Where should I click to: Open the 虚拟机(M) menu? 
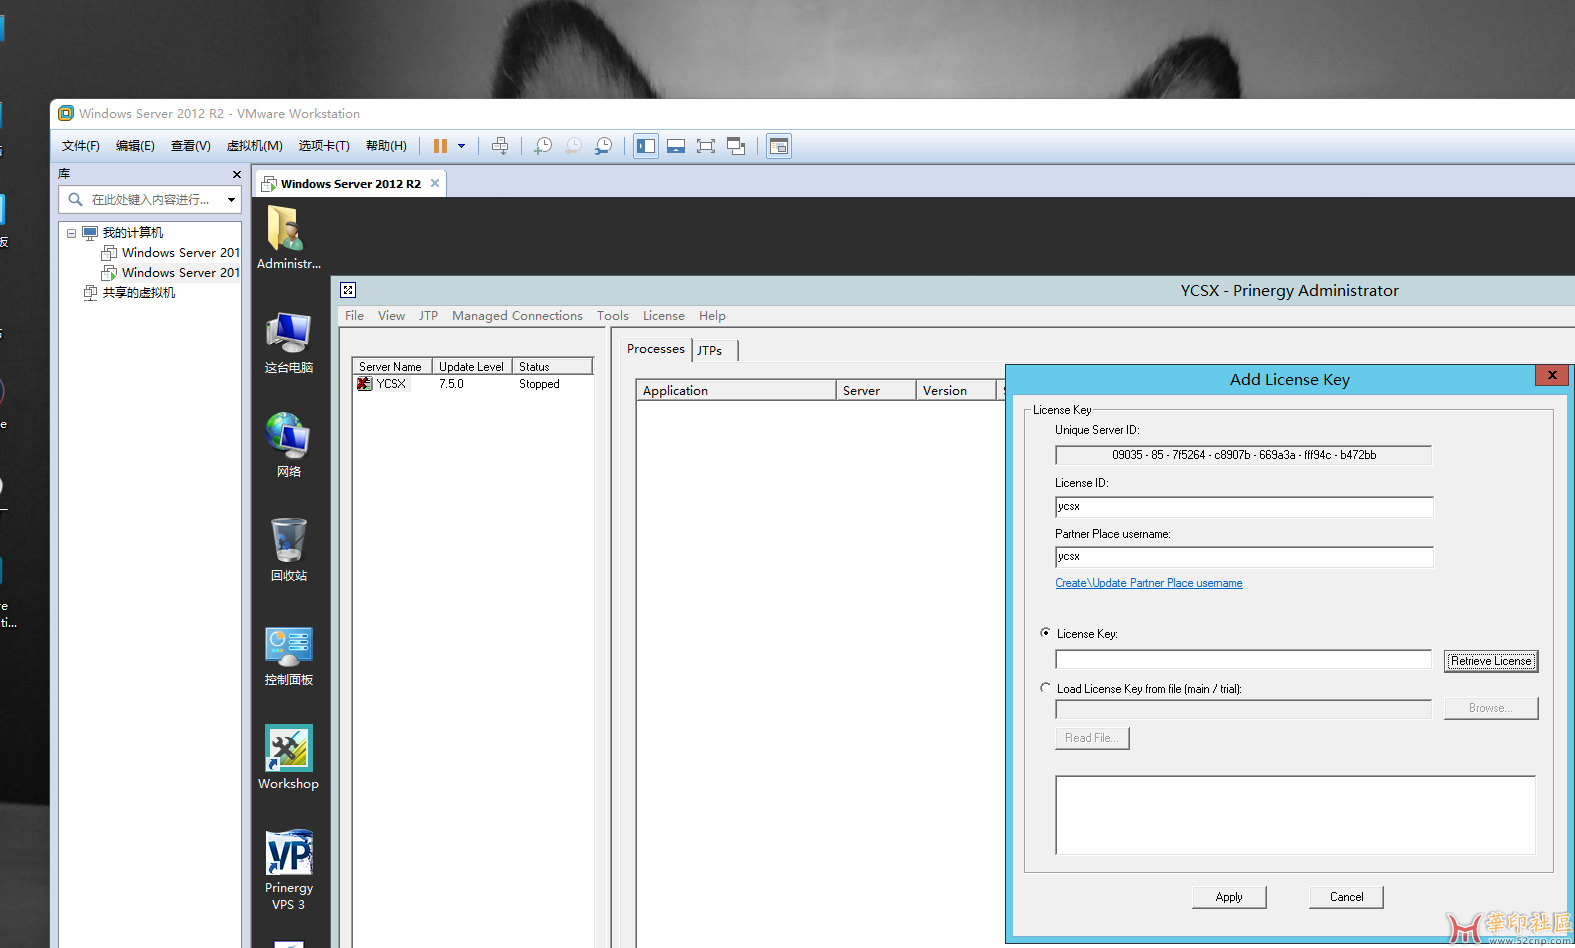[x=255, y=146]
